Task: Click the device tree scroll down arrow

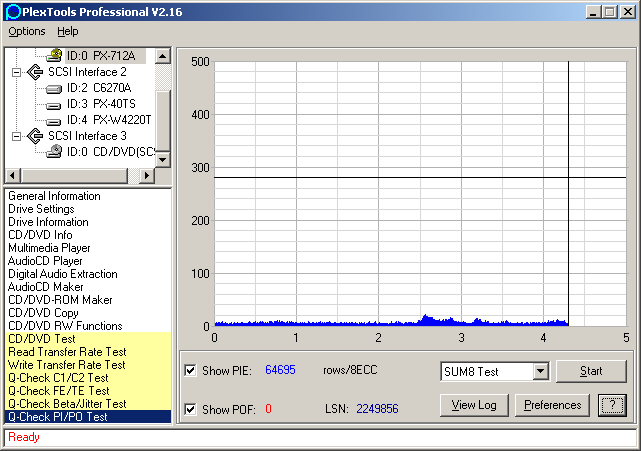Action: [163, 159]
